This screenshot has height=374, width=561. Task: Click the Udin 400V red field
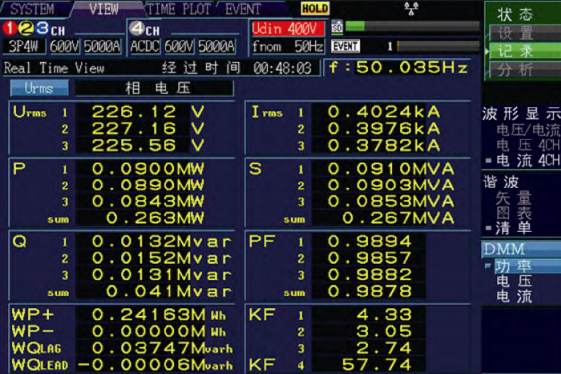coord(288,29)
